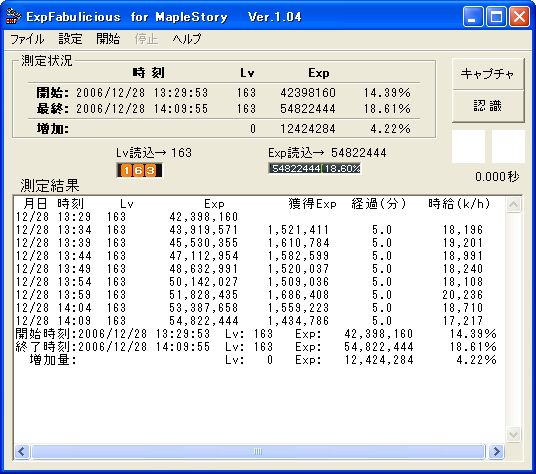
Task: Click the 増加量 summary line
Action: point(263,360)
